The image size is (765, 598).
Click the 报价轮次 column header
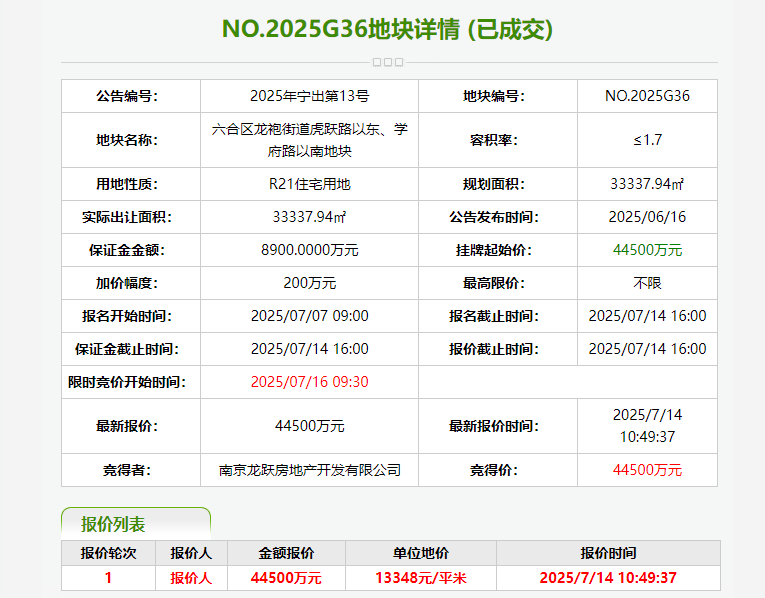(x=108, y=553)
